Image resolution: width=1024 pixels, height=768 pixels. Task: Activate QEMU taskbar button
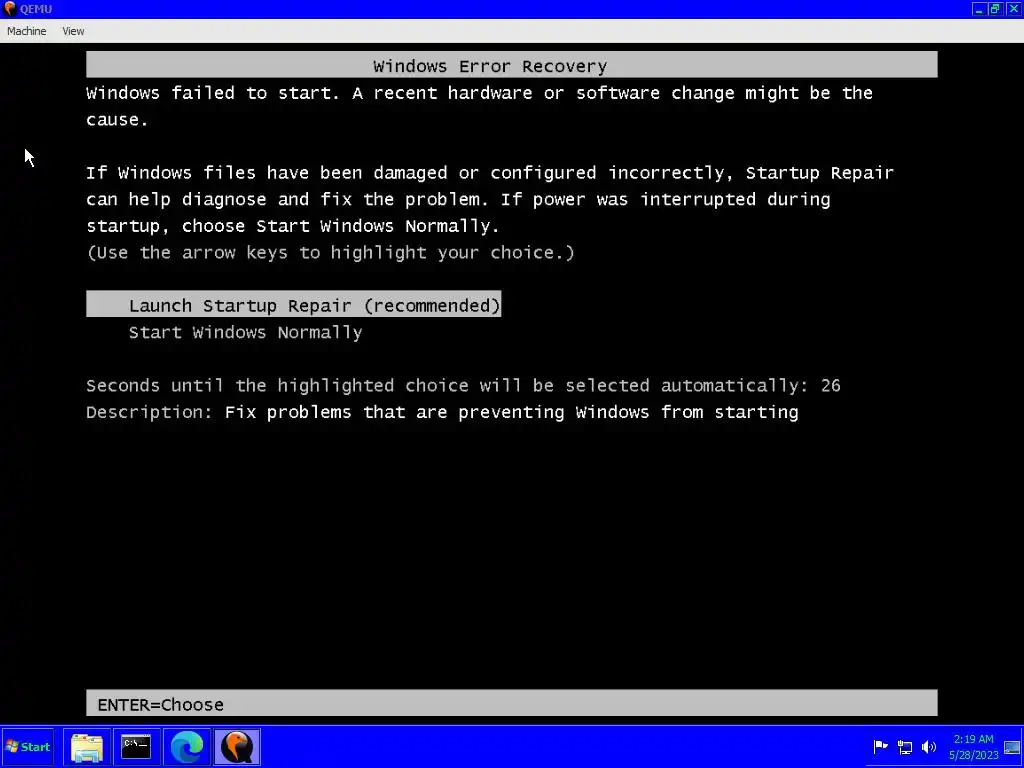237,747
